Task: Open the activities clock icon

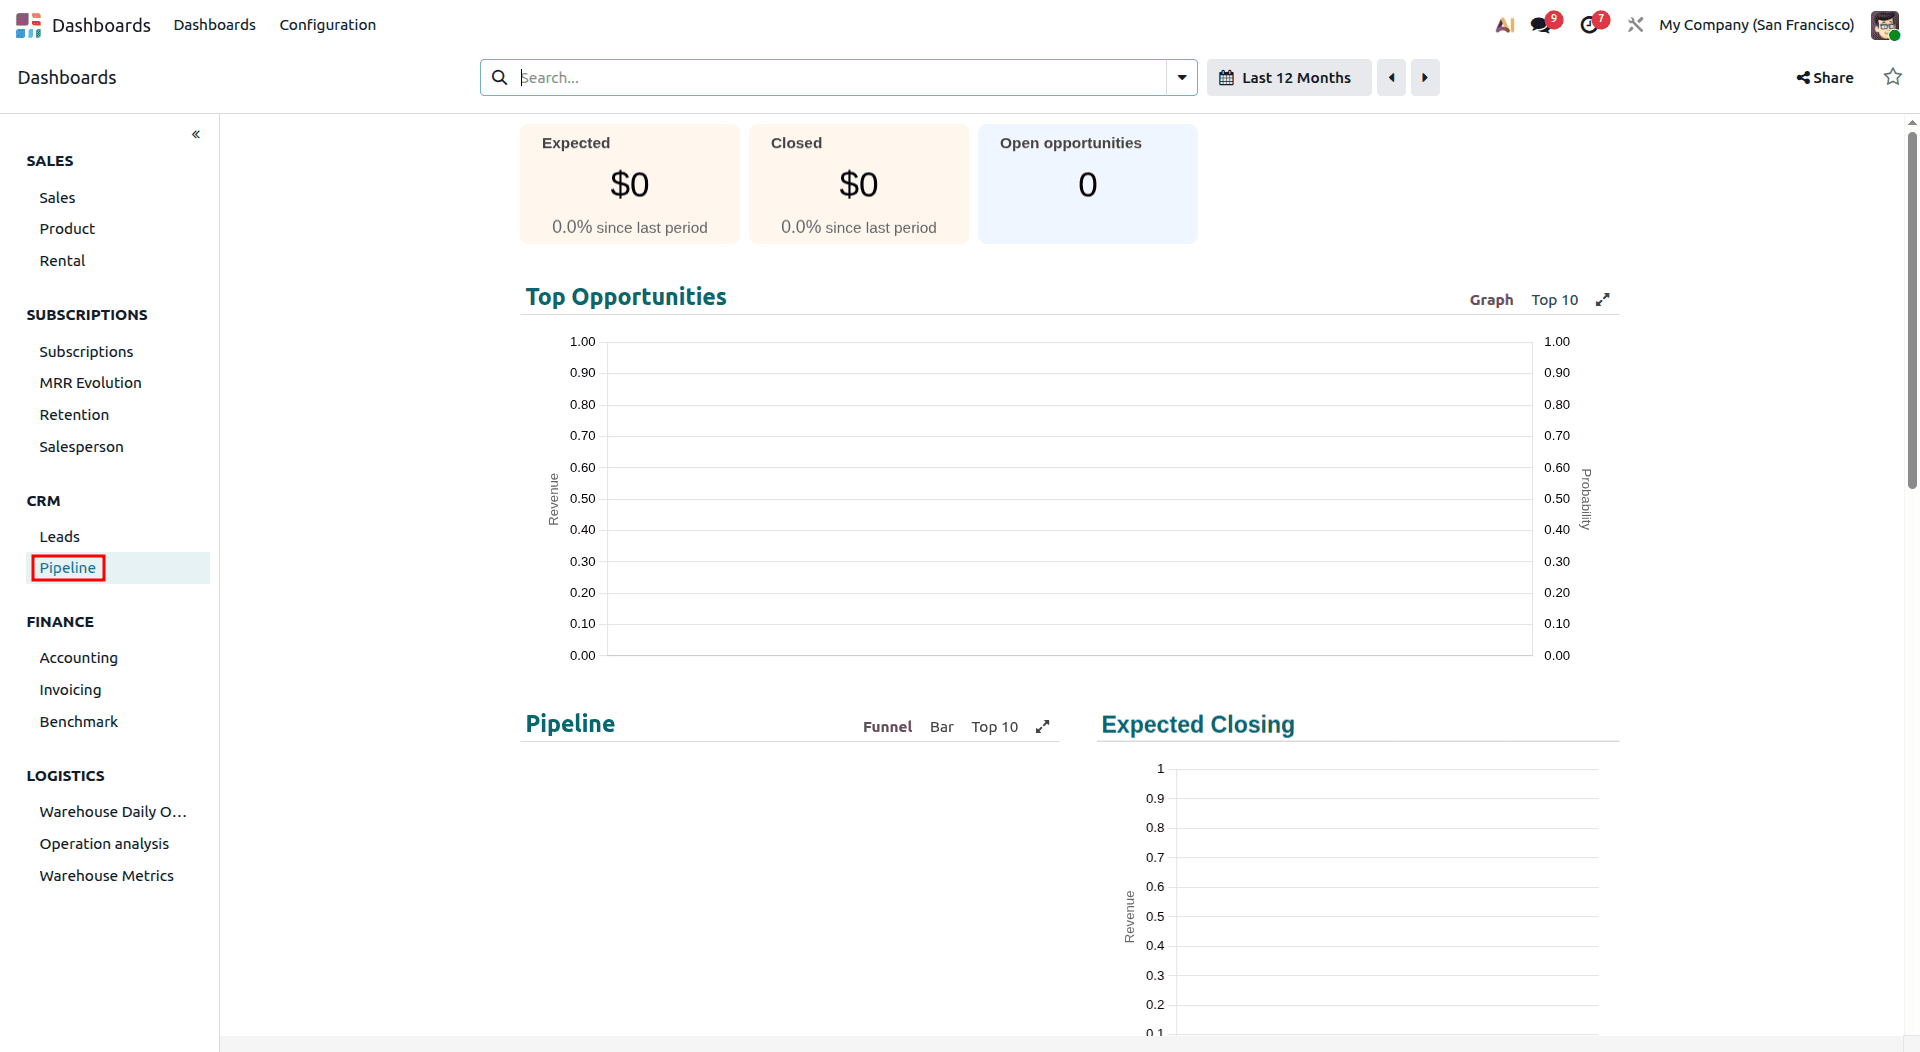Action: click(x=1590, y=25)
